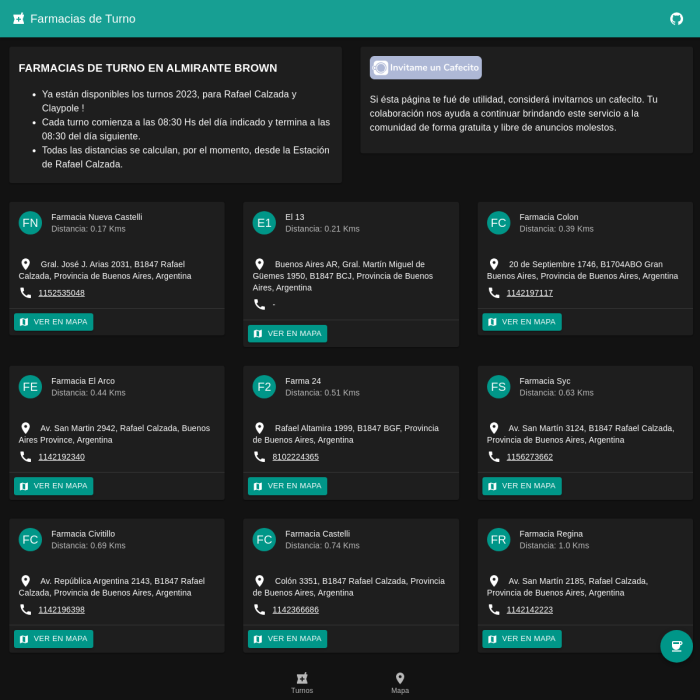Click the Invitame un Cafecito button
Image resolution: width=700 pixels, height=700 pixels.
[x=425, y=67]
